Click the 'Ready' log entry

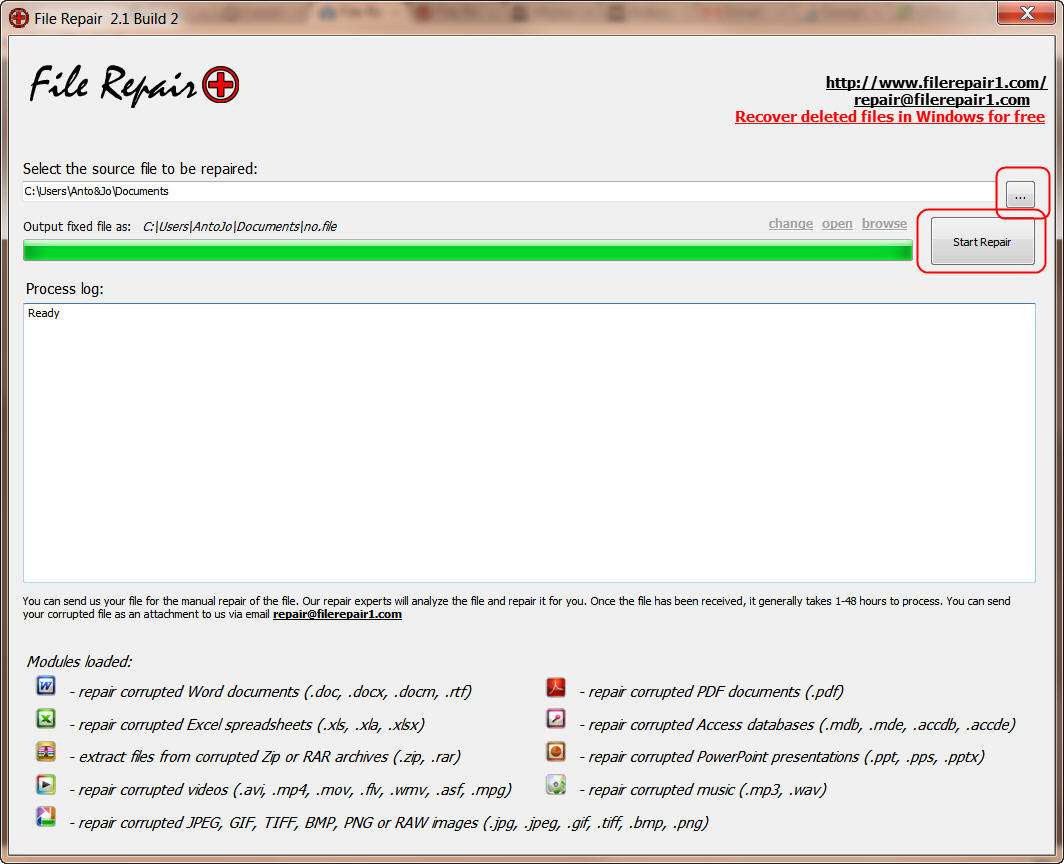[43, 313]
